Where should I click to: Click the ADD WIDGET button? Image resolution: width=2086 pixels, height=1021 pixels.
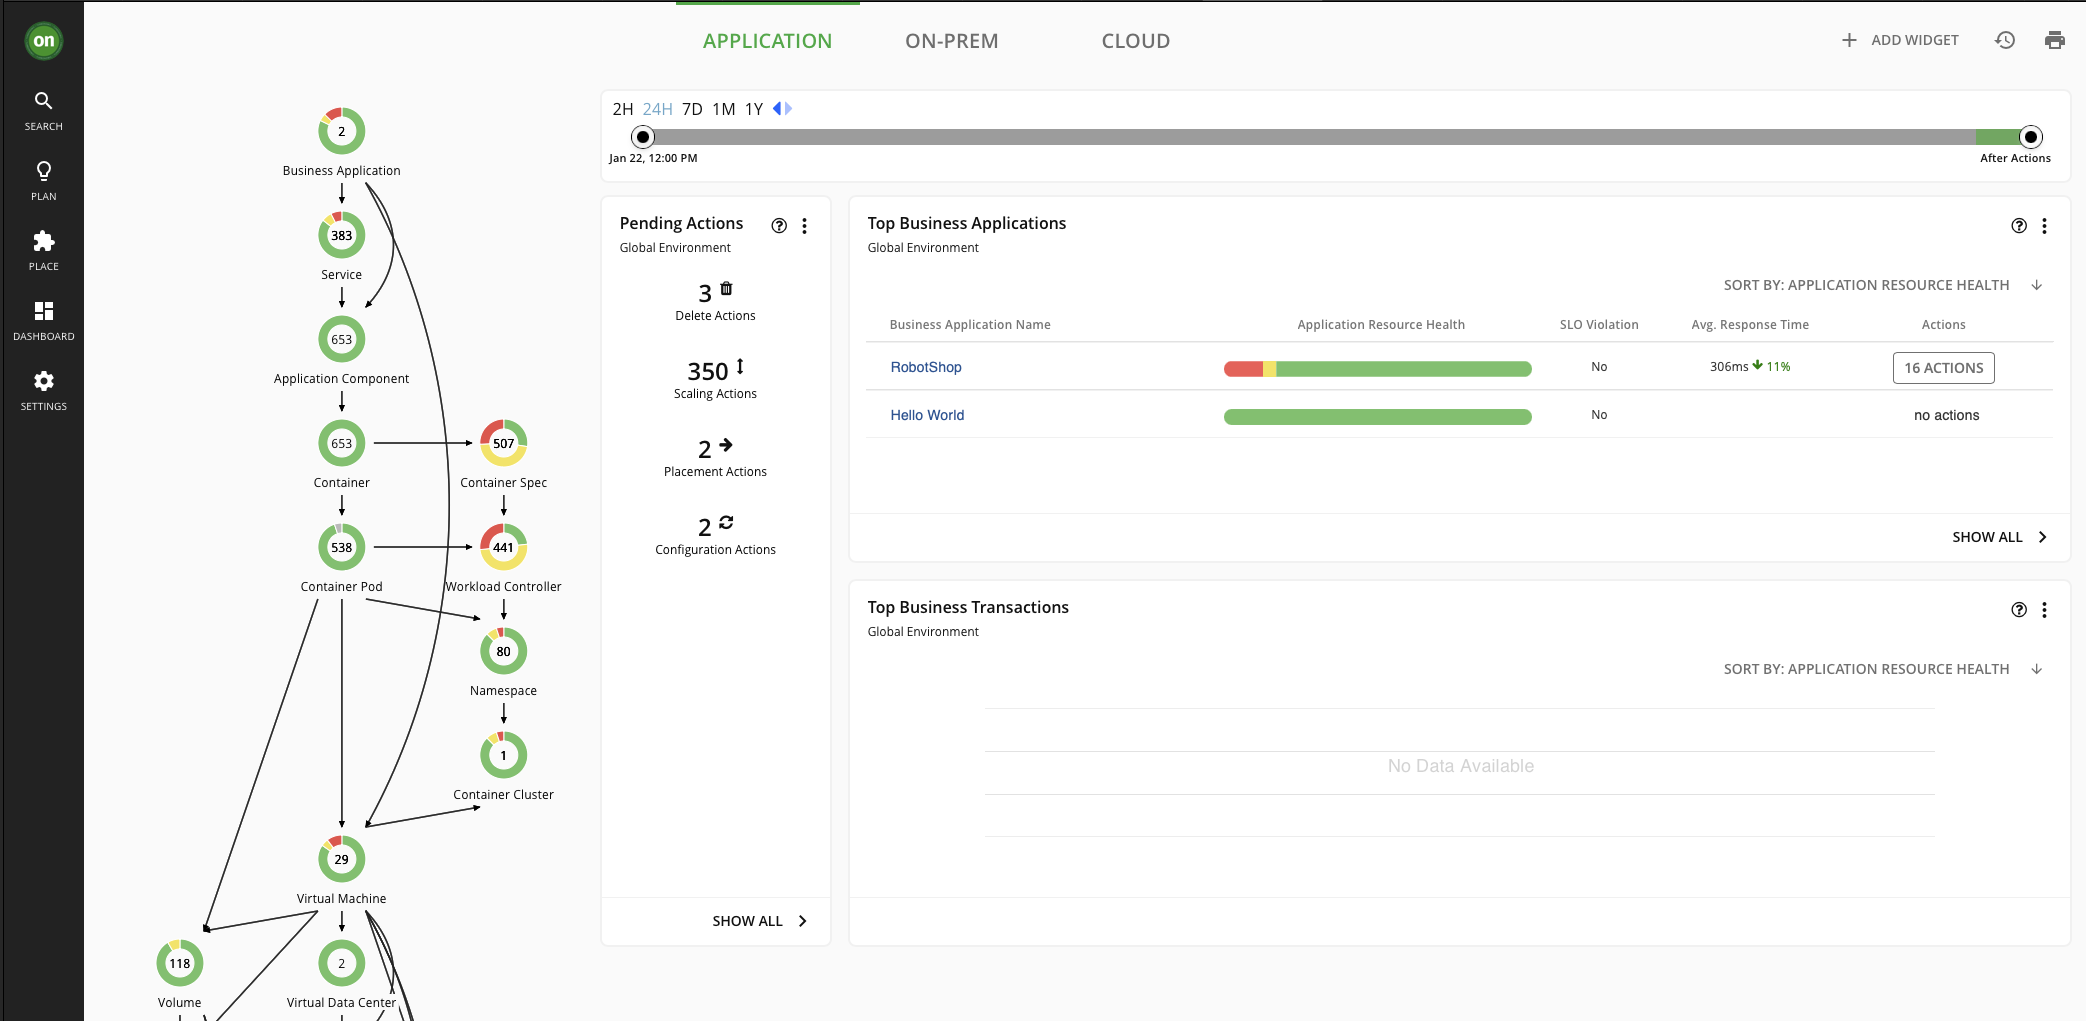1900,40
